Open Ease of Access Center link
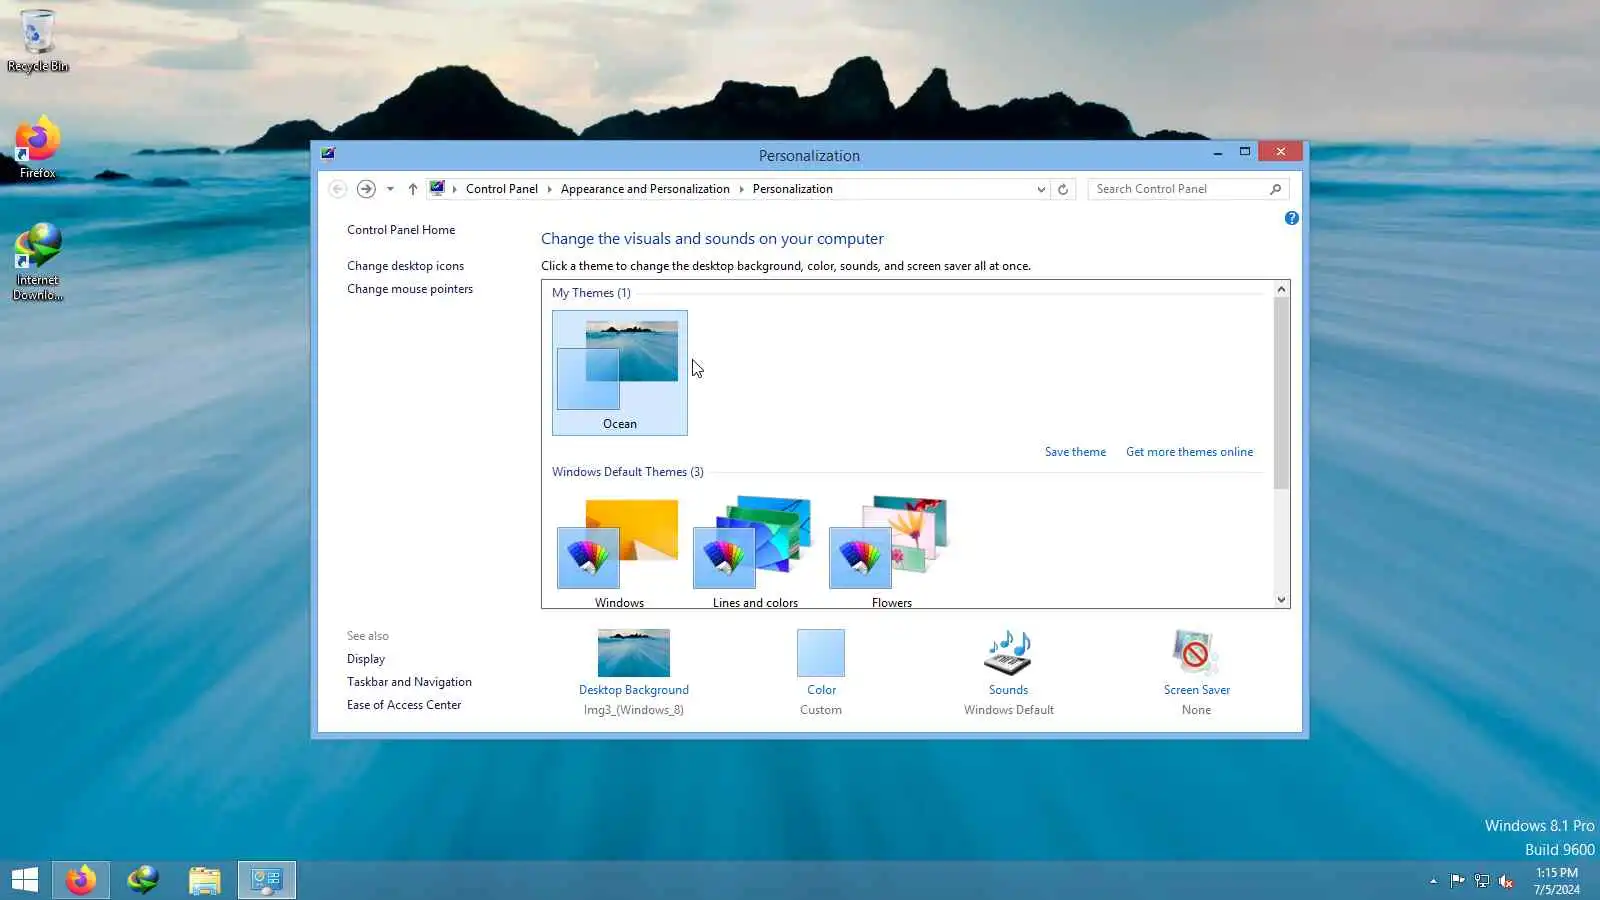 [x=404, y=705]
